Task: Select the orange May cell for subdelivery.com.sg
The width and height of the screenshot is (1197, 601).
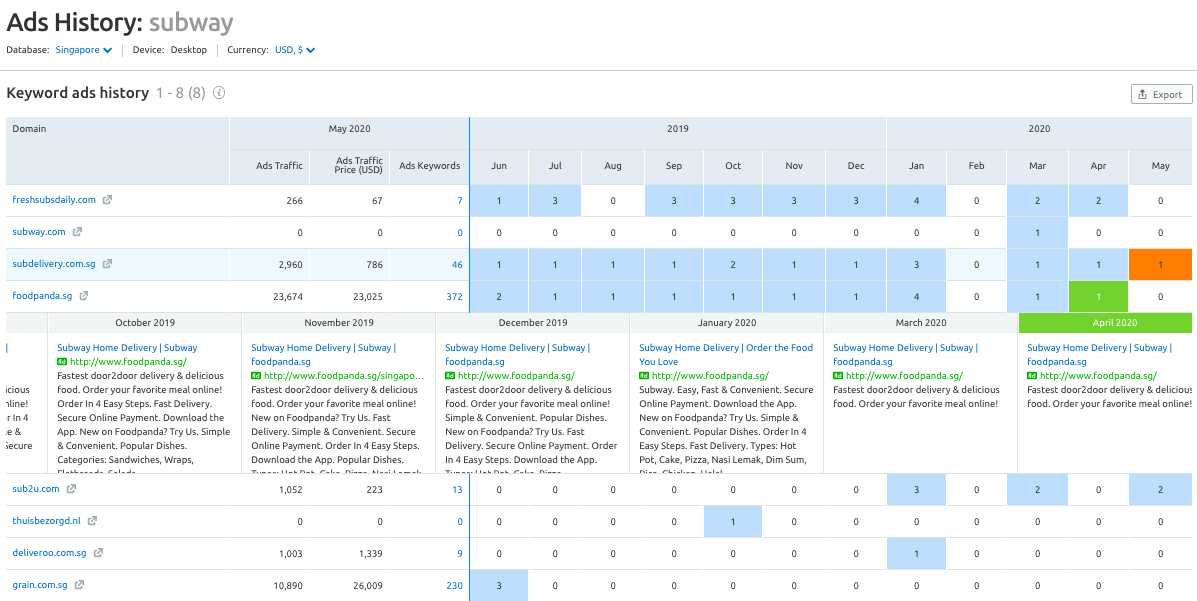Action: 1160,265
